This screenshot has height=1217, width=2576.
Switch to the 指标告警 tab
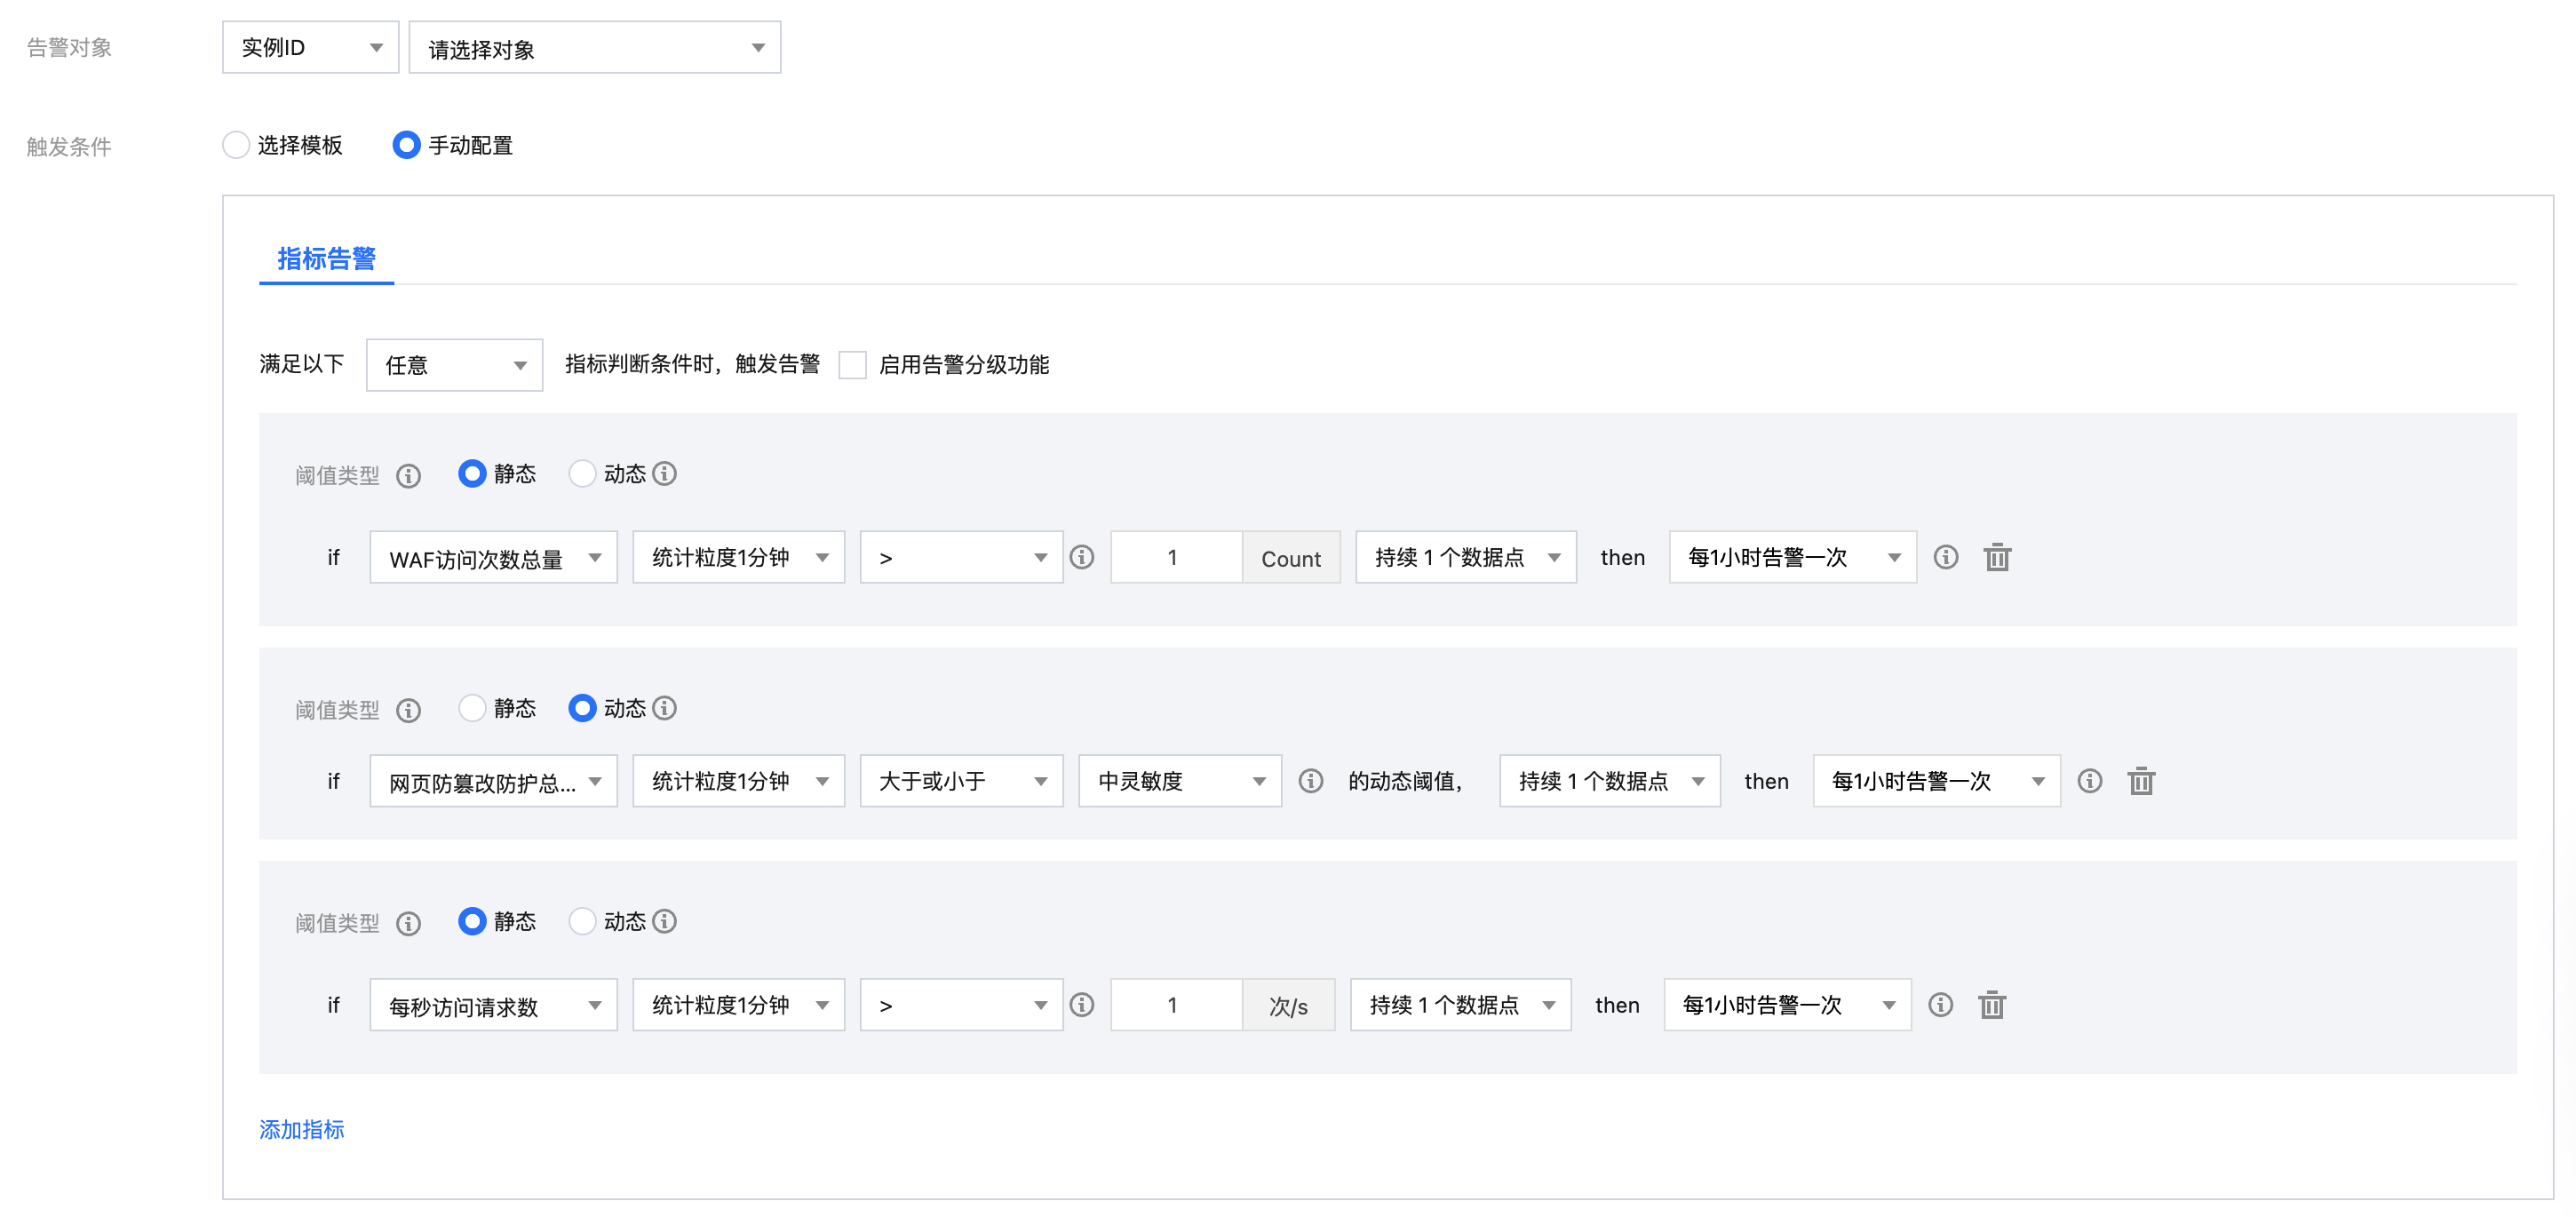pyautogui.click(x=326, y=259)
